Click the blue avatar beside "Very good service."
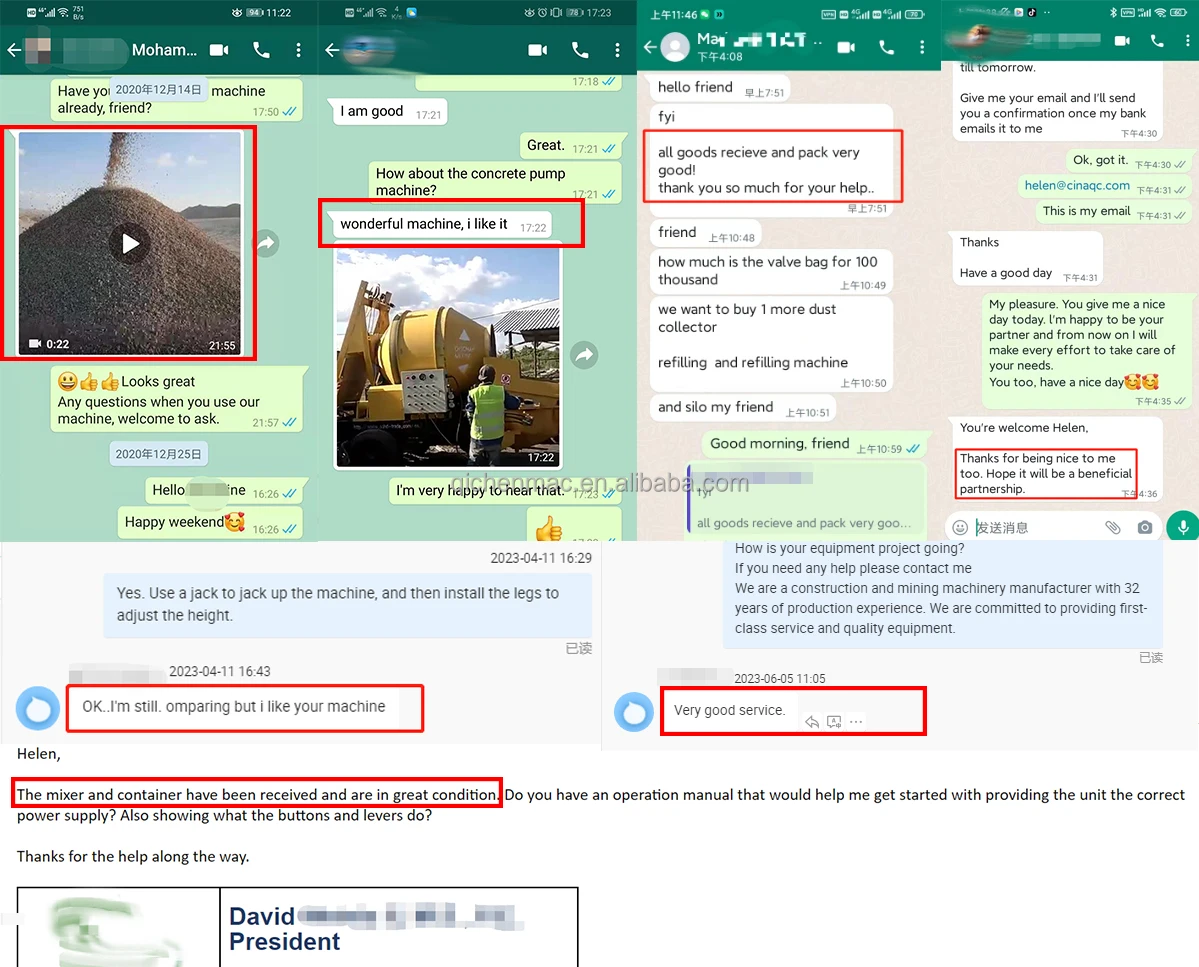The image size is (1199, 967). point(634,712)
